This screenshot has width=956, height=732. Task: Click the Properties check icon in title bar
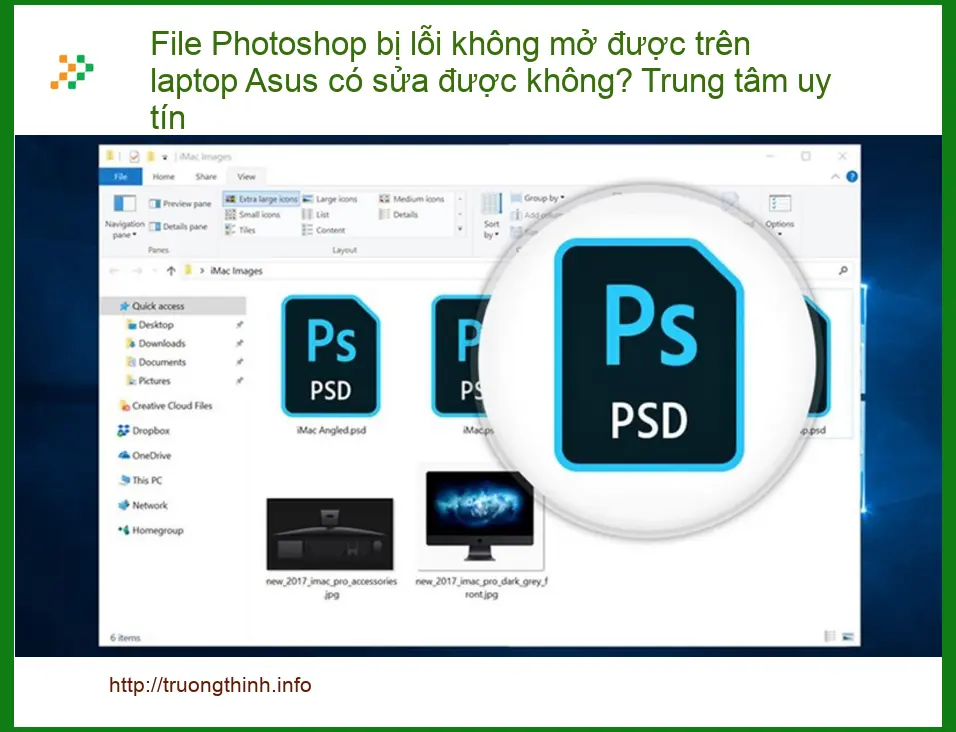[134, 157]
